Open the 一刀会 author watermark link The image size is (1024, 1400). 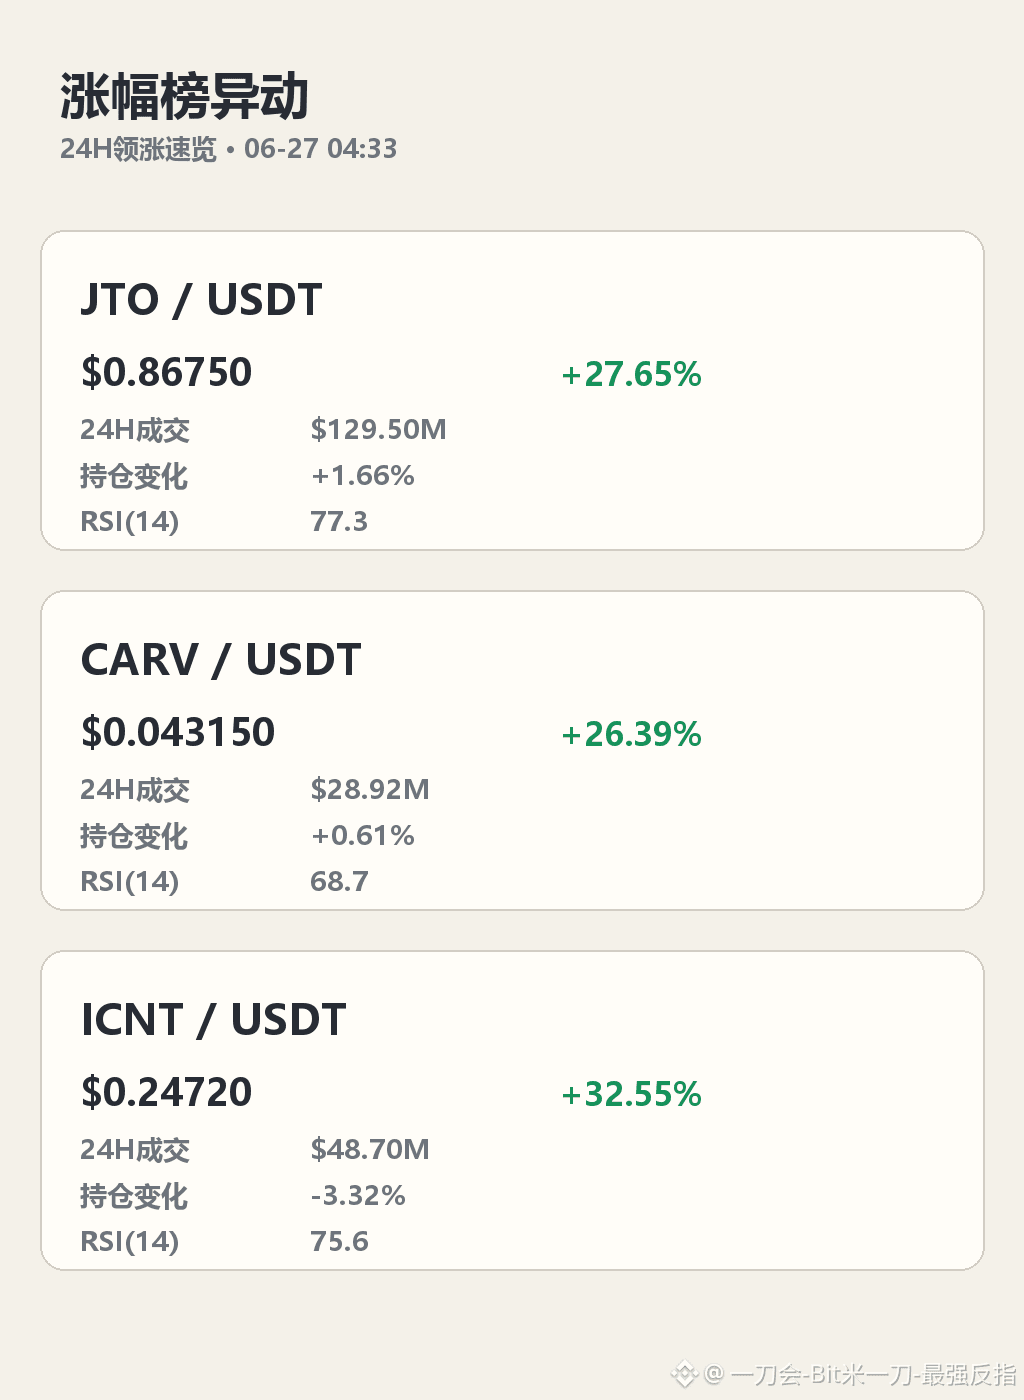click(861, 1375)
